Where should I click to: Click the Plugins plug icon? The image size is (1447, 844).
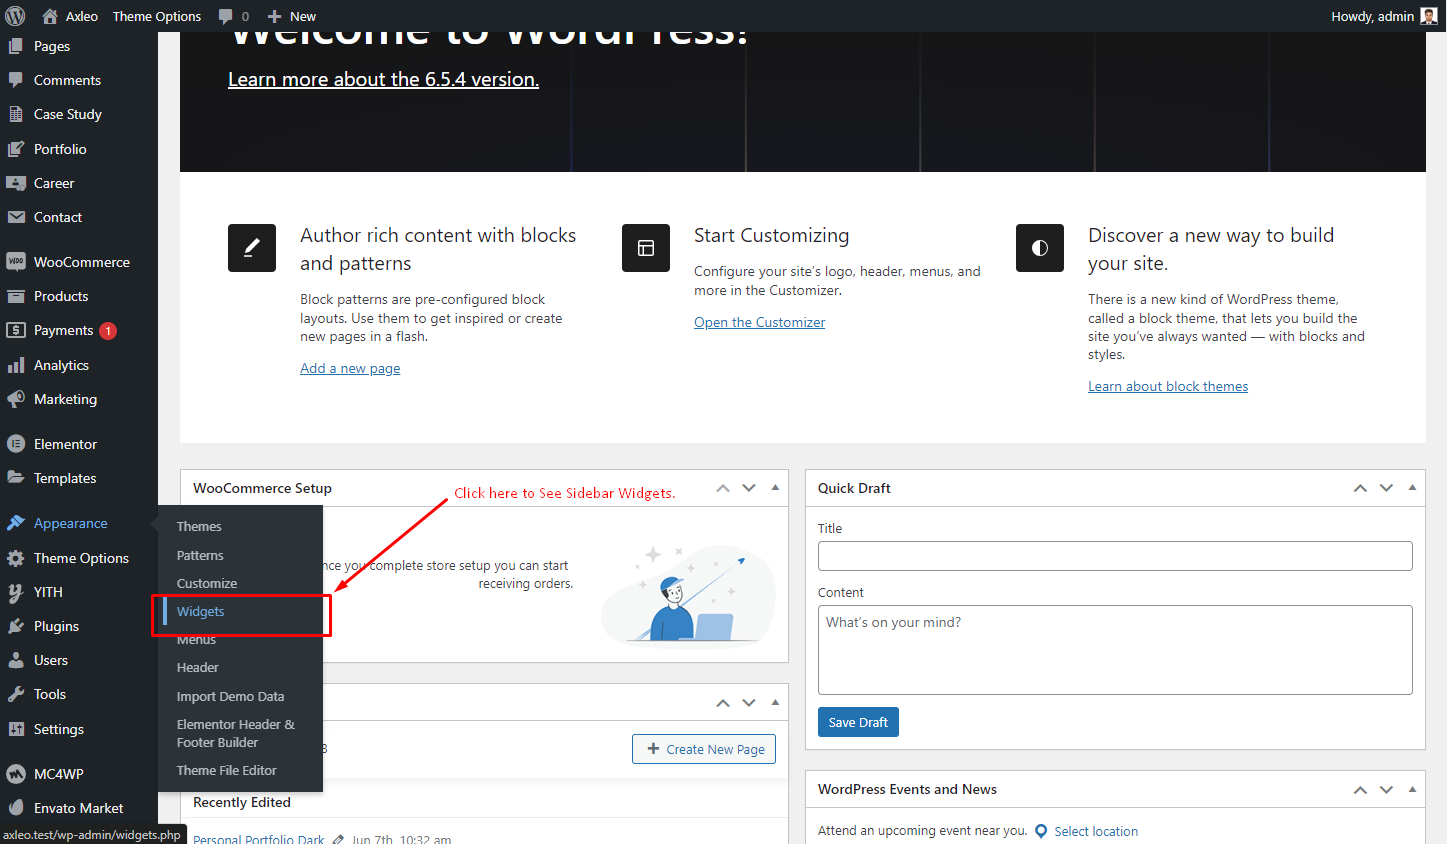point(16,626)
